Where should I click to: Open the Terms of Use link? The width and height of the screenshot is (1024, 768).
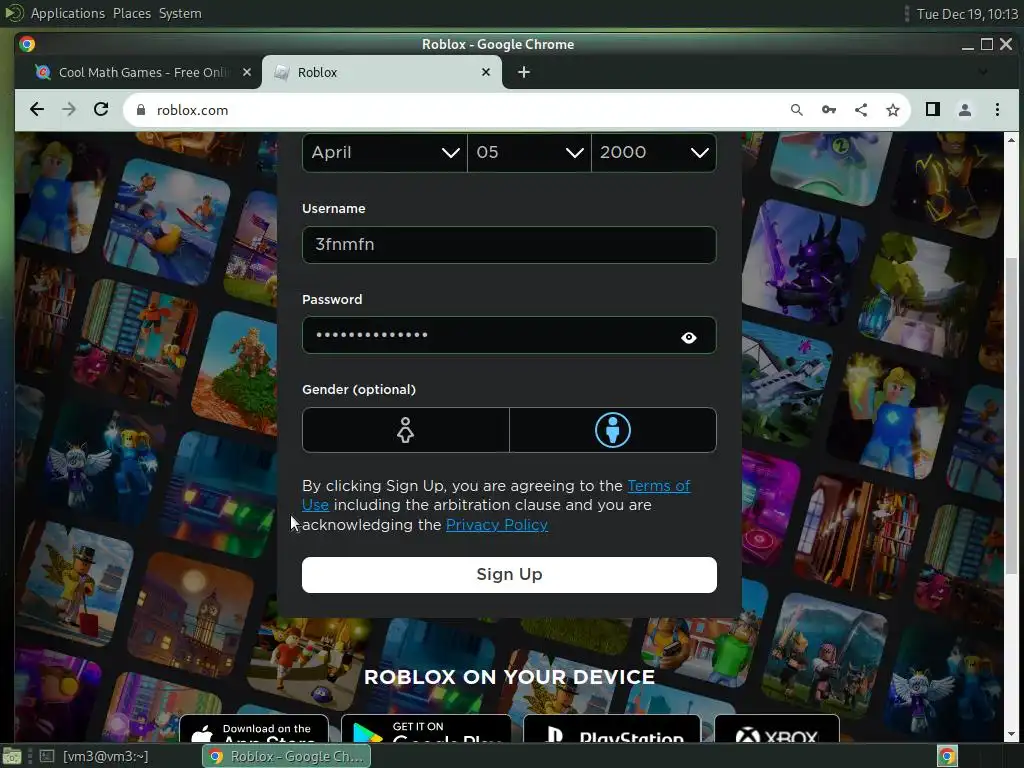point(658,486)
